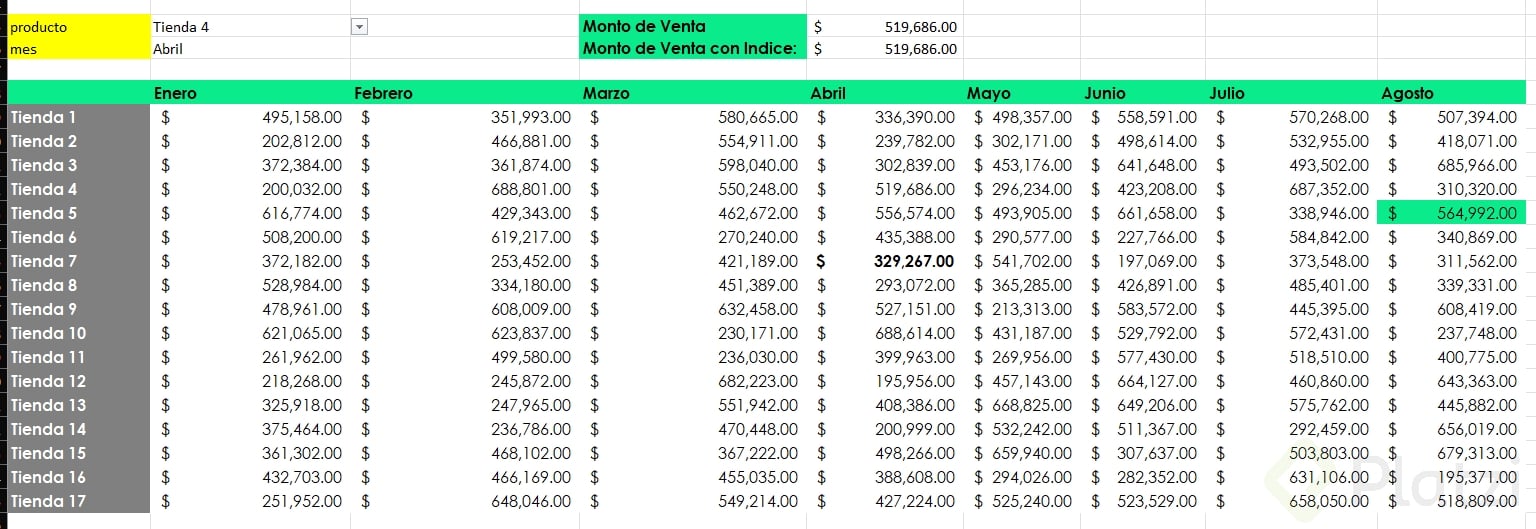This screenshot has height=529, width=1536.
Task: Select Monto de Venta con Indice label
Action: point(692,48)
